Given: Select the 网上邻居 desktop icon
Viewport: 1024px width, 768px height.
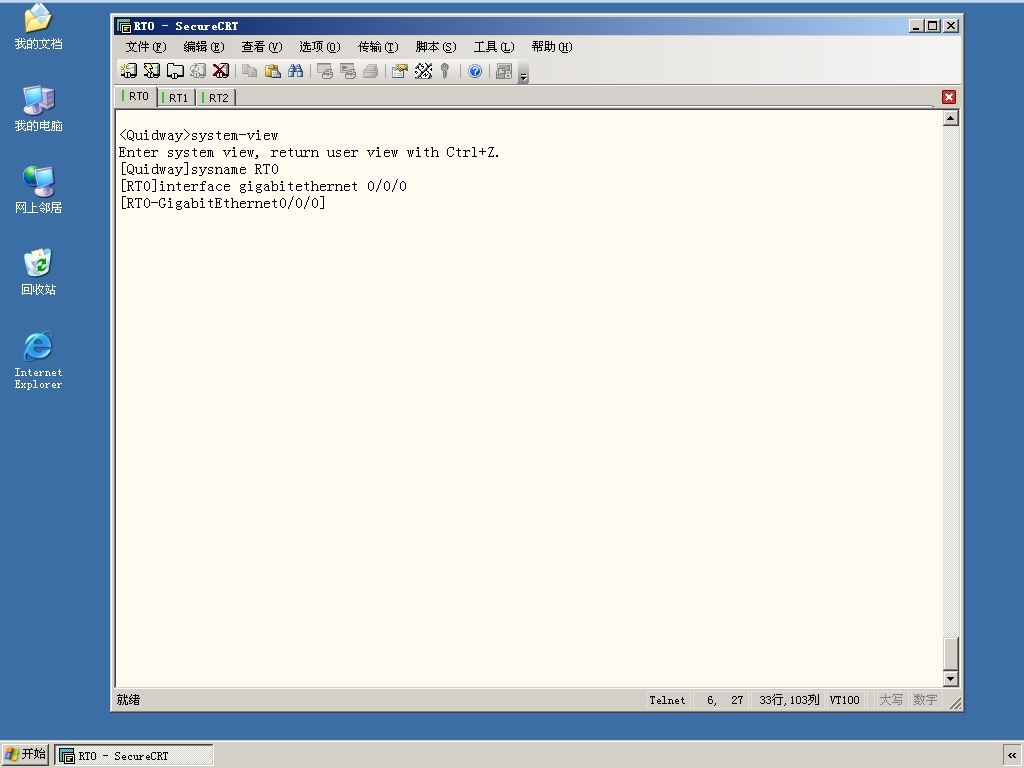Looking at the screenshot, I should pyautogui.click(x=39, y=190).
